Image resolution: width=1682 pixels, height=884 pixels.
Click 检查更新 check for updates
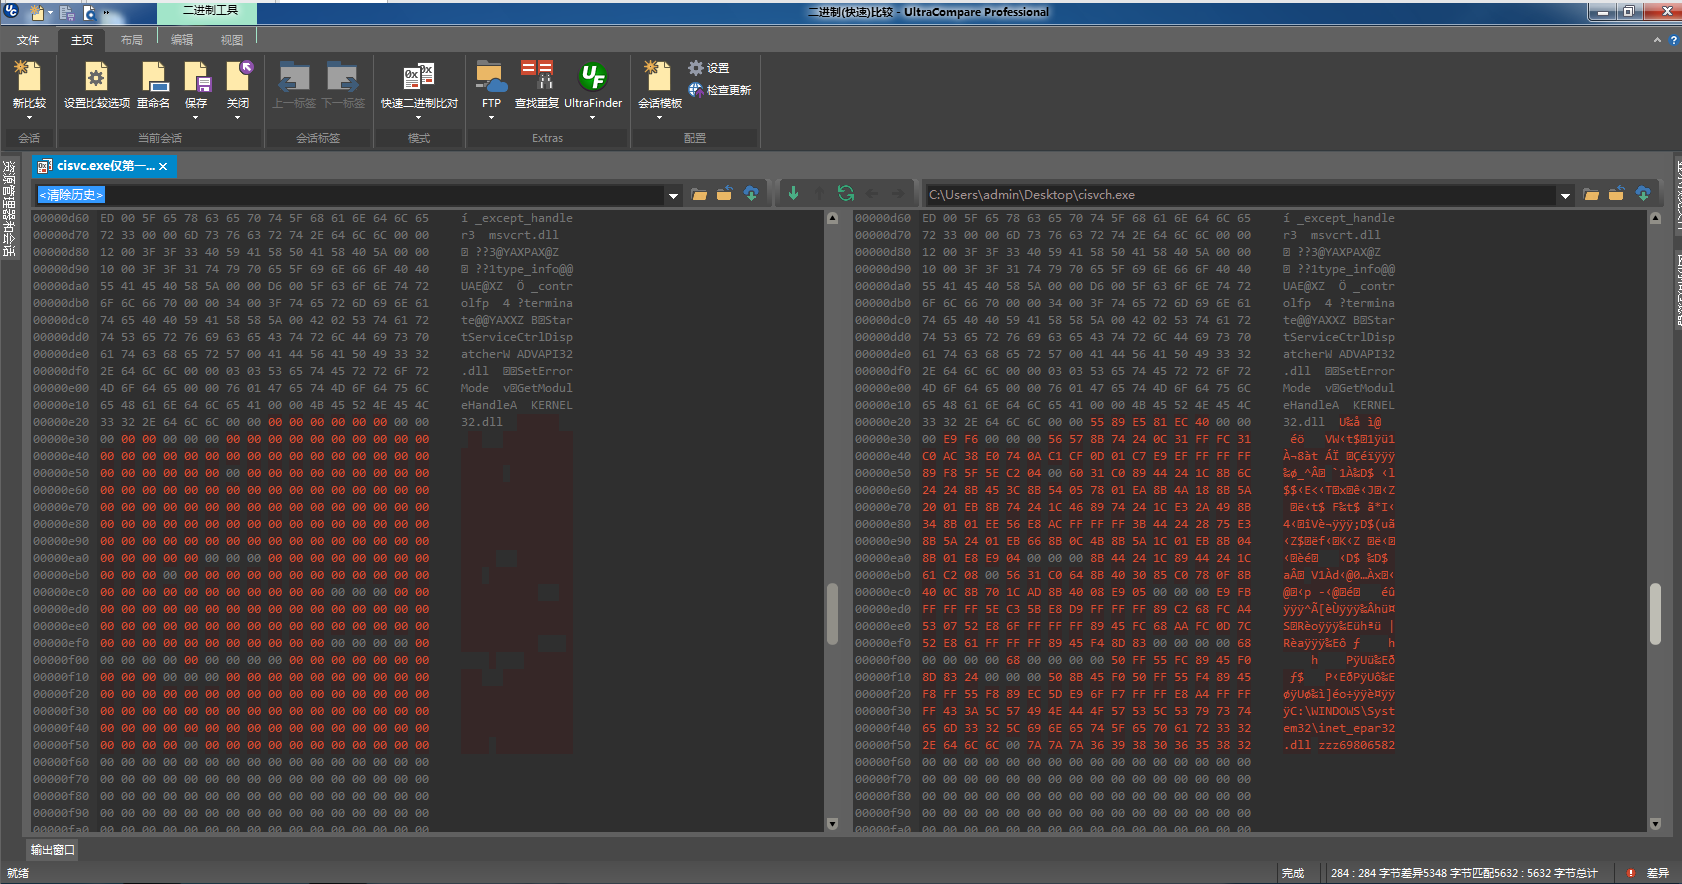pos(719,90)
